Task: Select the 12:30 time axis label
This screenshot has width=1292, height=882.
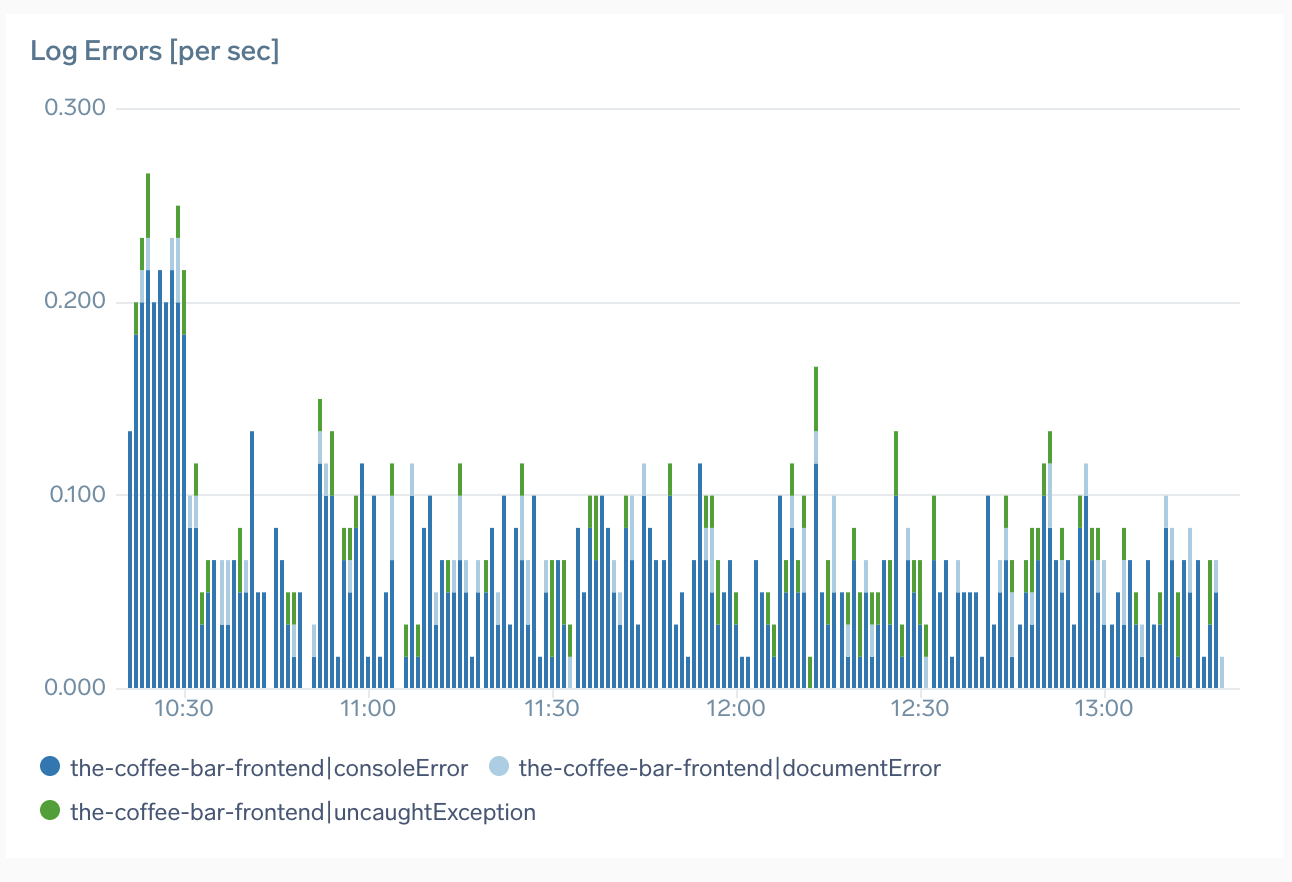Action: (920, 709)
